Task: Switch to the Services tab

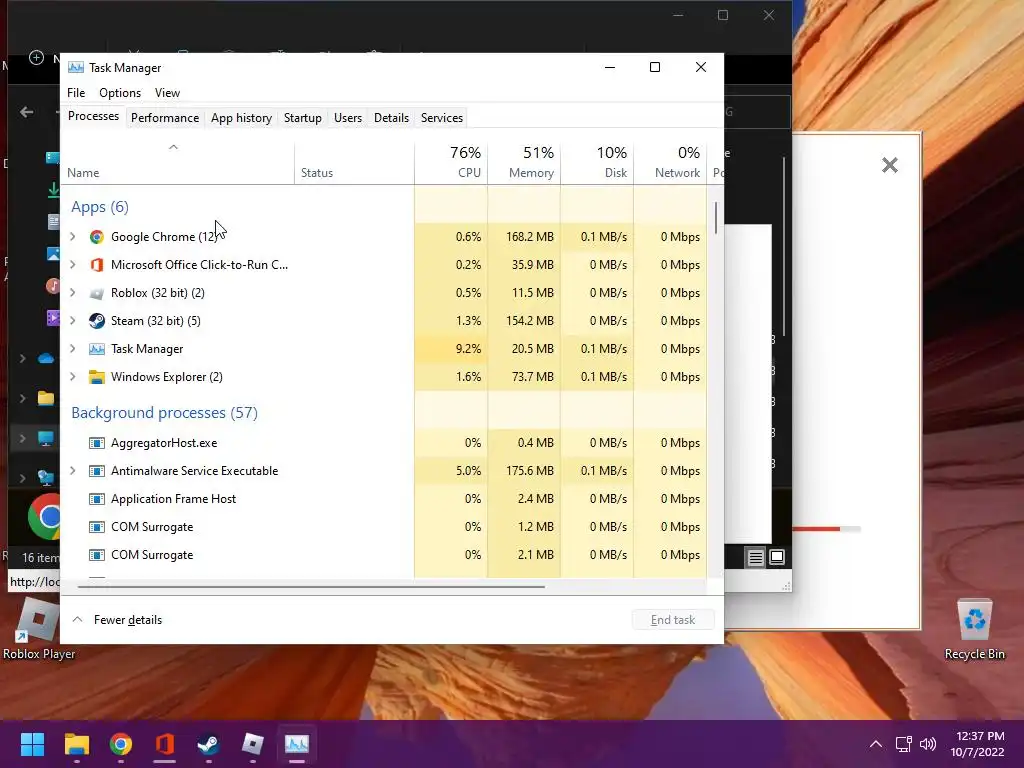Action: [x=441, y=118]
